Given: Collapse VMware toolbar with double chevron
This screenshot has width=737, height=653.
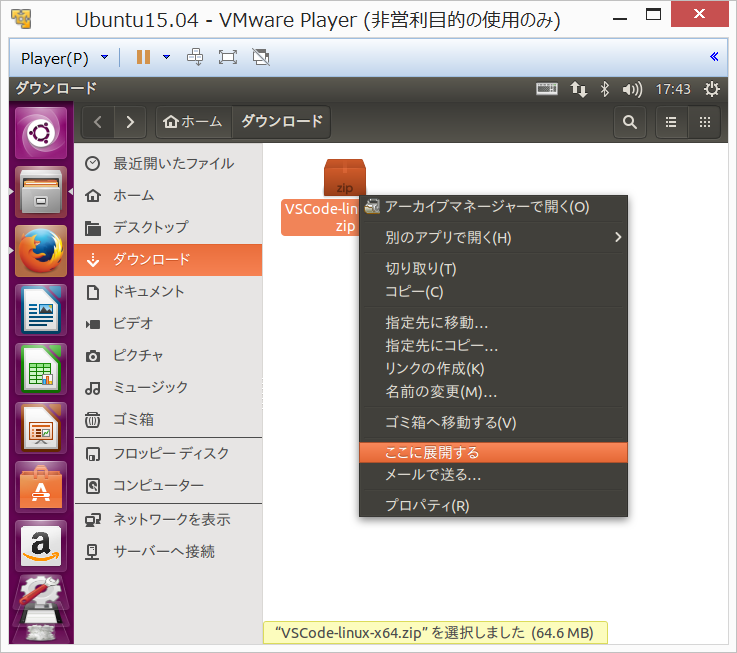Looking at the screenshot, I should tap(714, 57).
